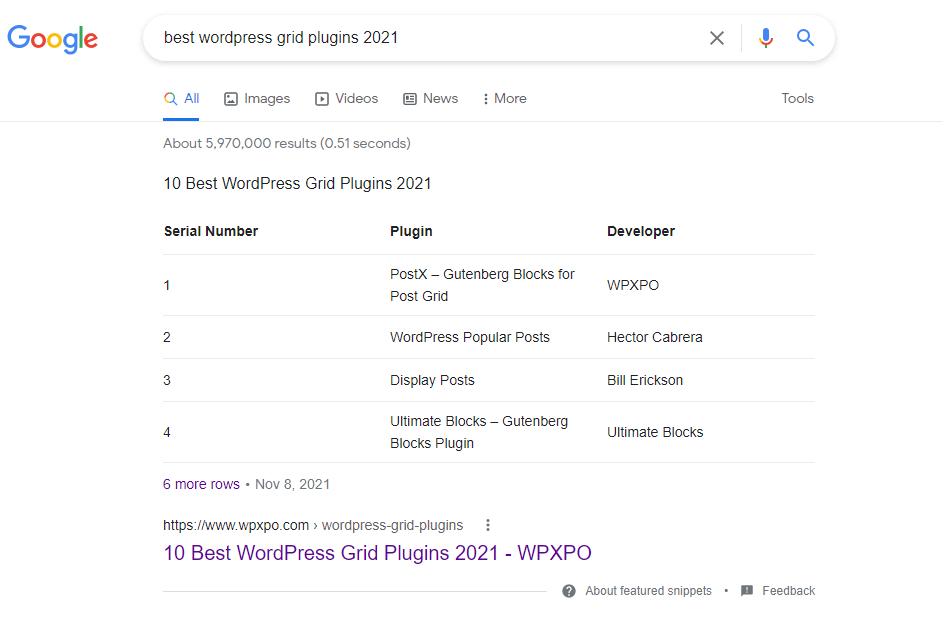The image size is (942, 636).
Task: Select the WordPress Popular Posts cell
Action: pyautogui.click(x=470, y=338)
